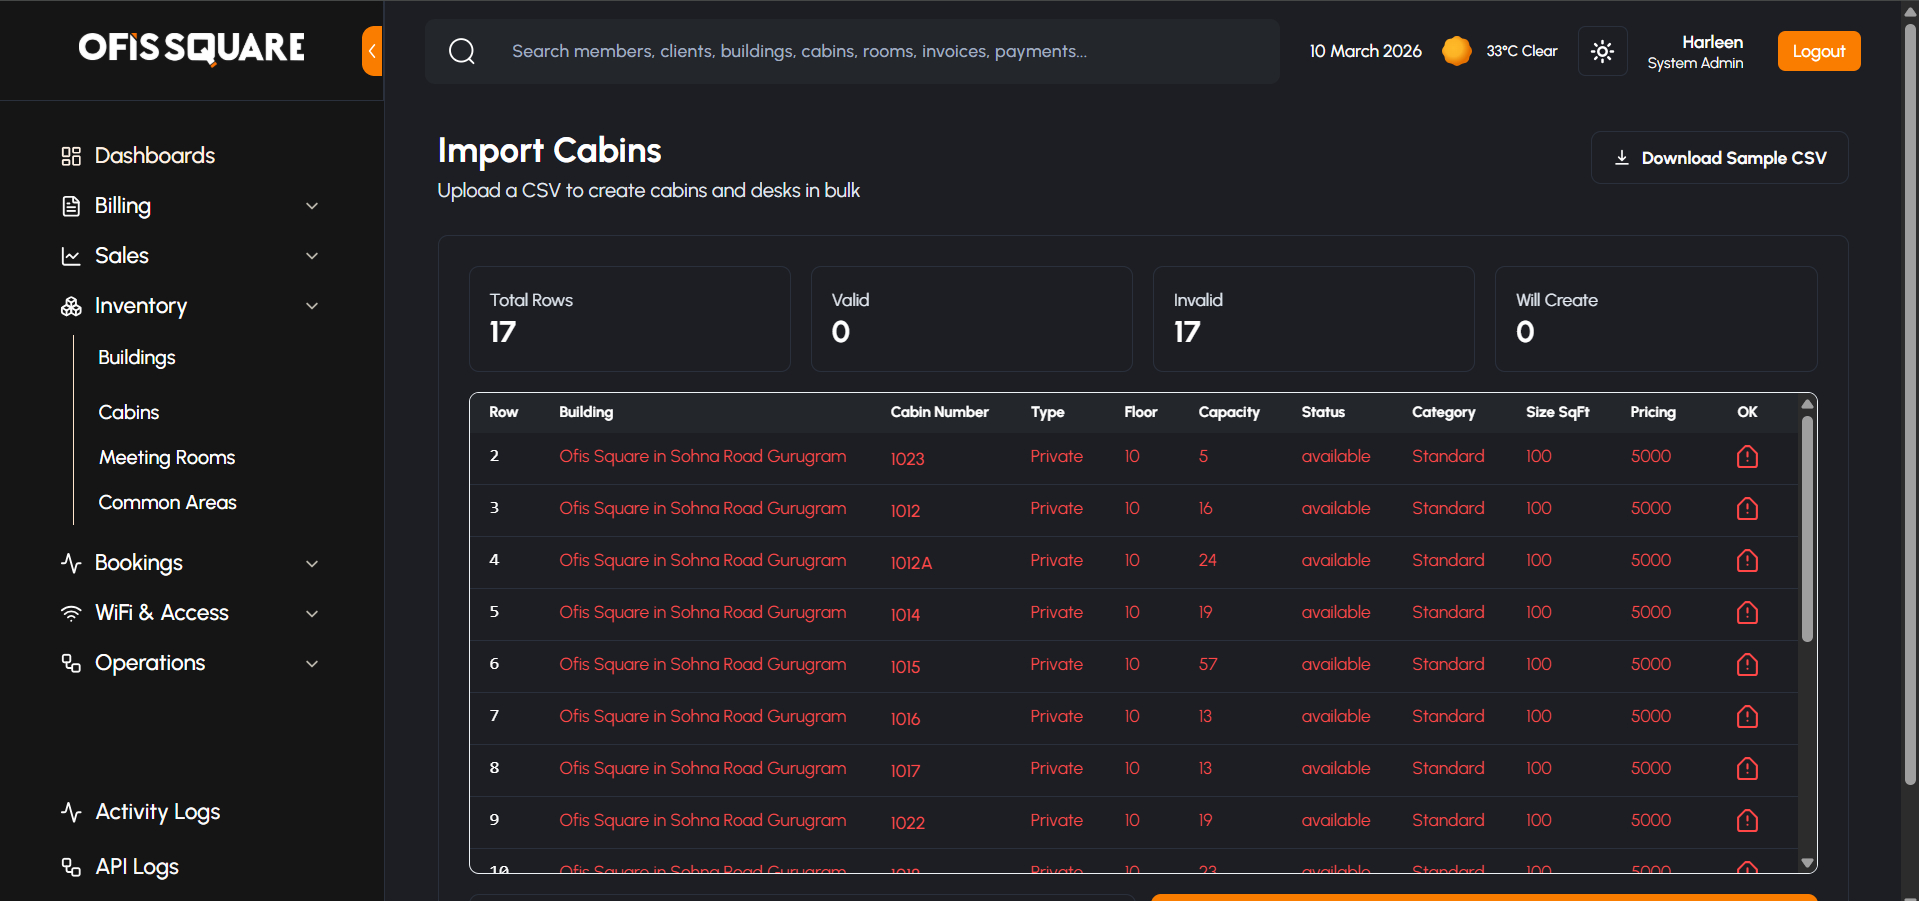
Task: Expand the Bookings menu chevron
Action: point(312,563)
